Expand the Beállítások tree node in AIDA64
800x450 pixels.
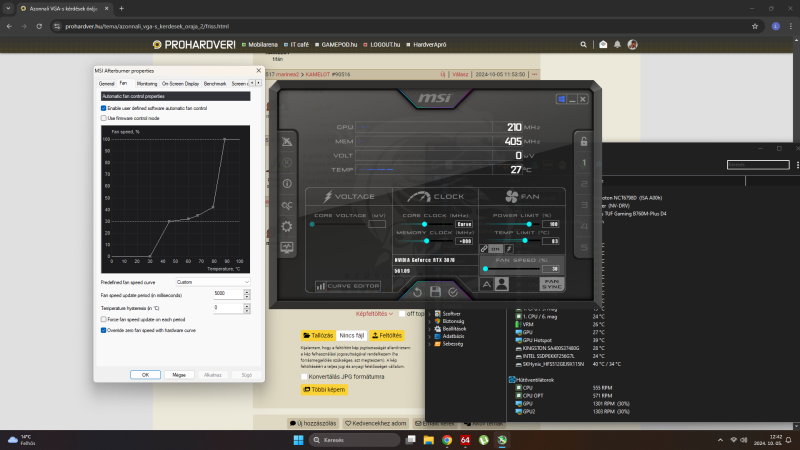pyautogui.click(x=430, y=329)
